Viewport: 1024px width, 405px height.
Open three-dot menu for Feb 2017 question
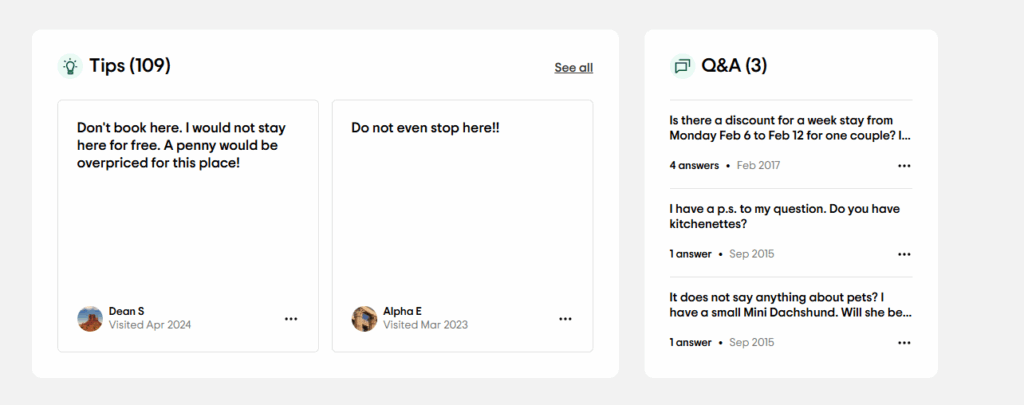pyautogui.click(x=904, y=166)
